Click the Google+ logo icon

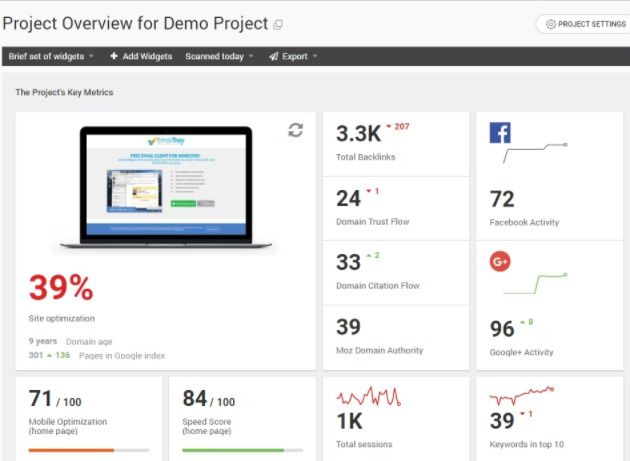pos(500,262)
